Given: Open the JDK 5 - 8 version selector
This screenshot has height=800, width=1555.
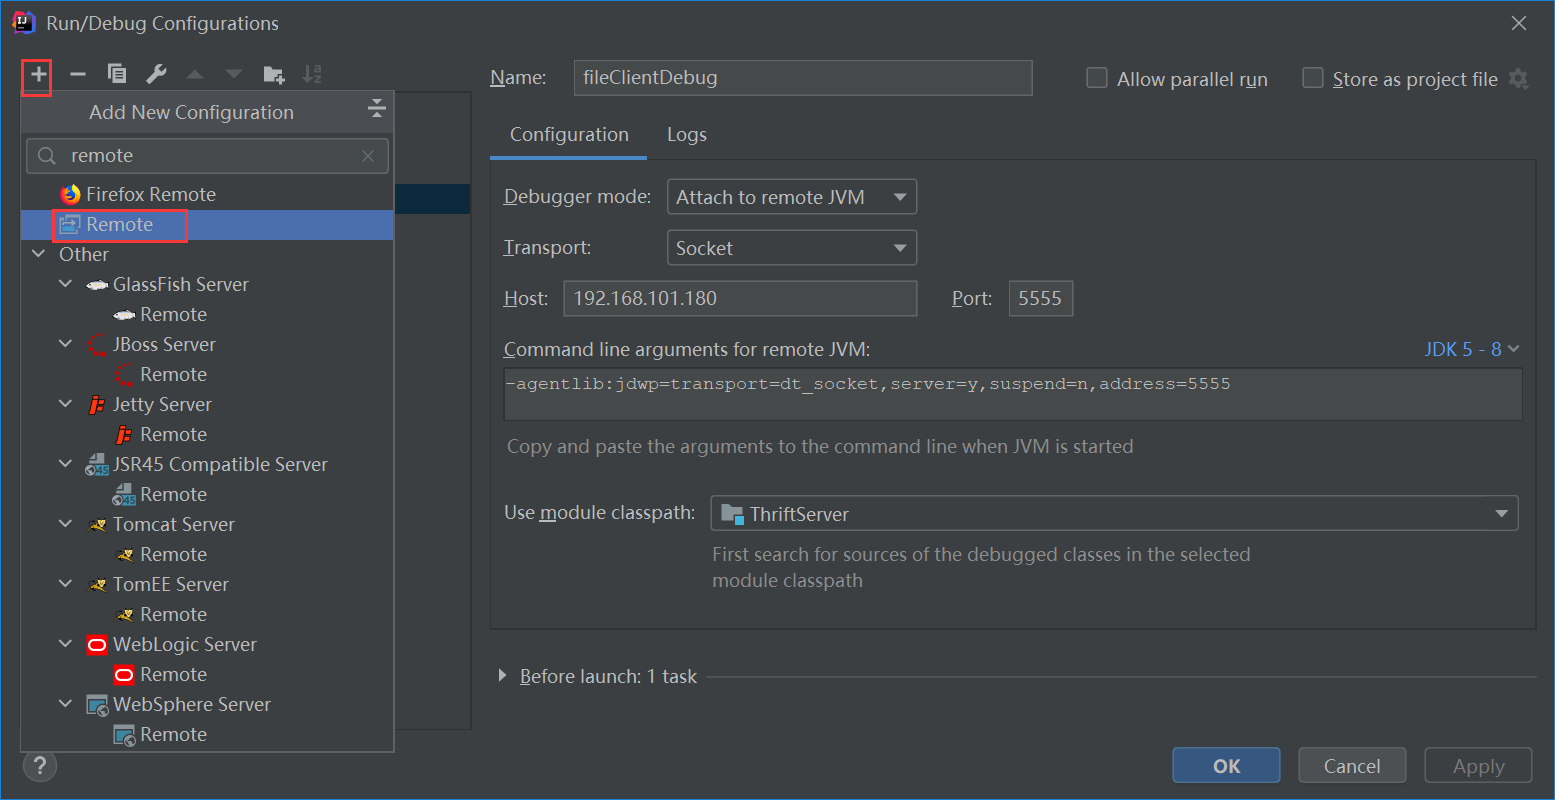Looking at the screenshot, I should 1471,349.
